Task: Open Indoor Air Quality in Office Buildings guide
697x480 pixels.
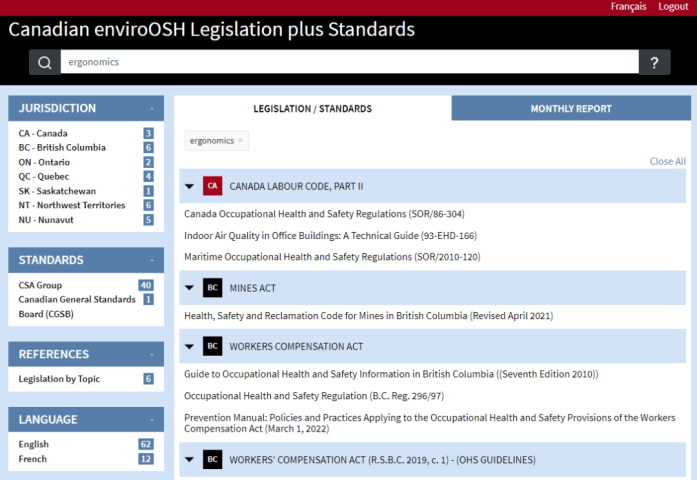Action: point(330,236)
